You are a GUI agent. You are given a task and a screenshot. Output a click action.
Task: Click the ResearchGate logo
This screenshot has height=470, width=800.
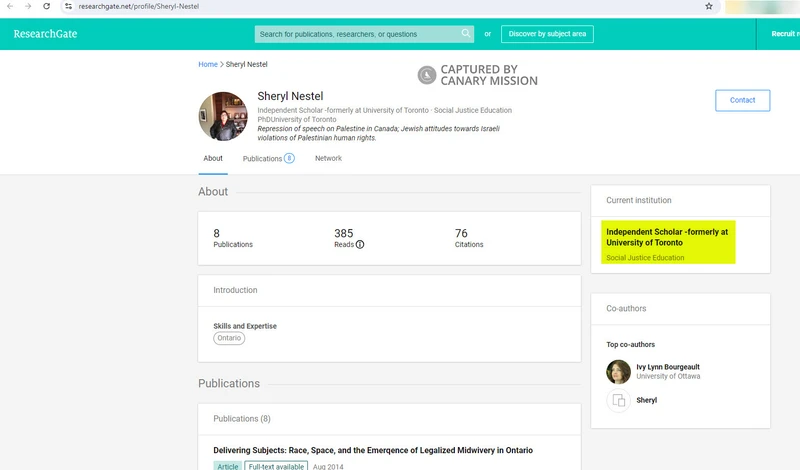tap(45, 34)
